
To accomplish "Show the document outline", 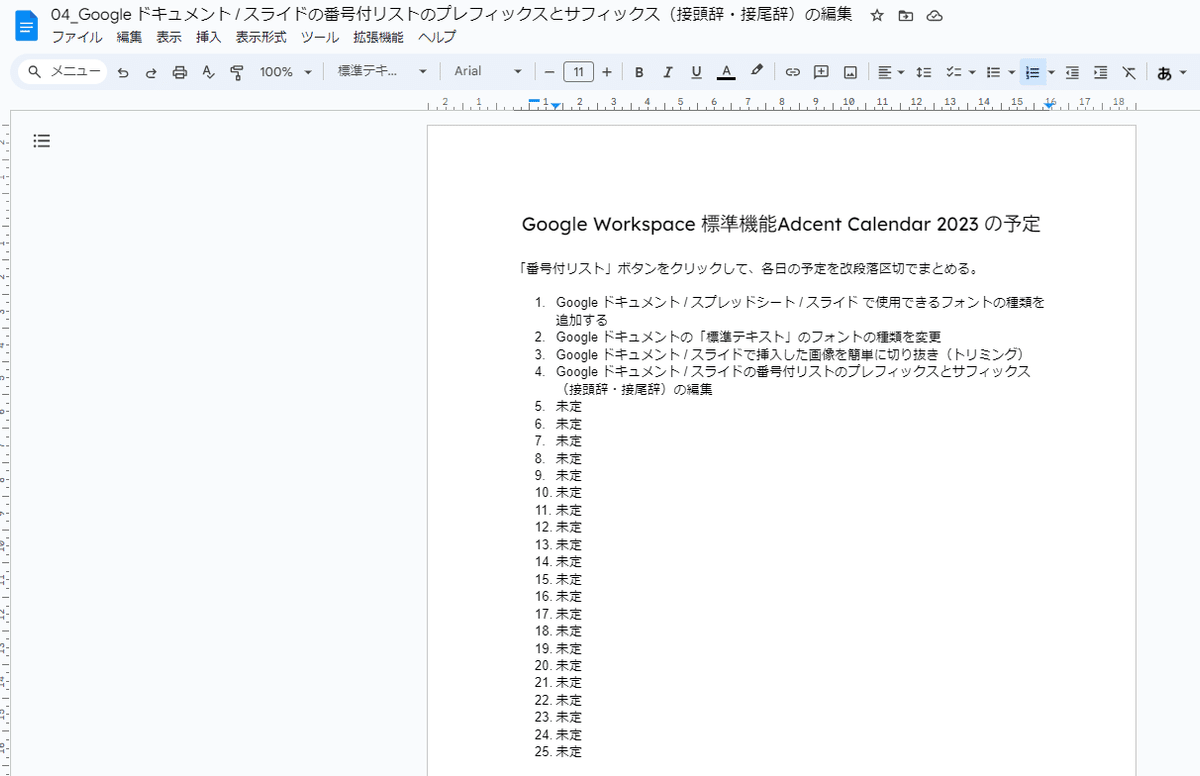I will click(x=42, y=141).
